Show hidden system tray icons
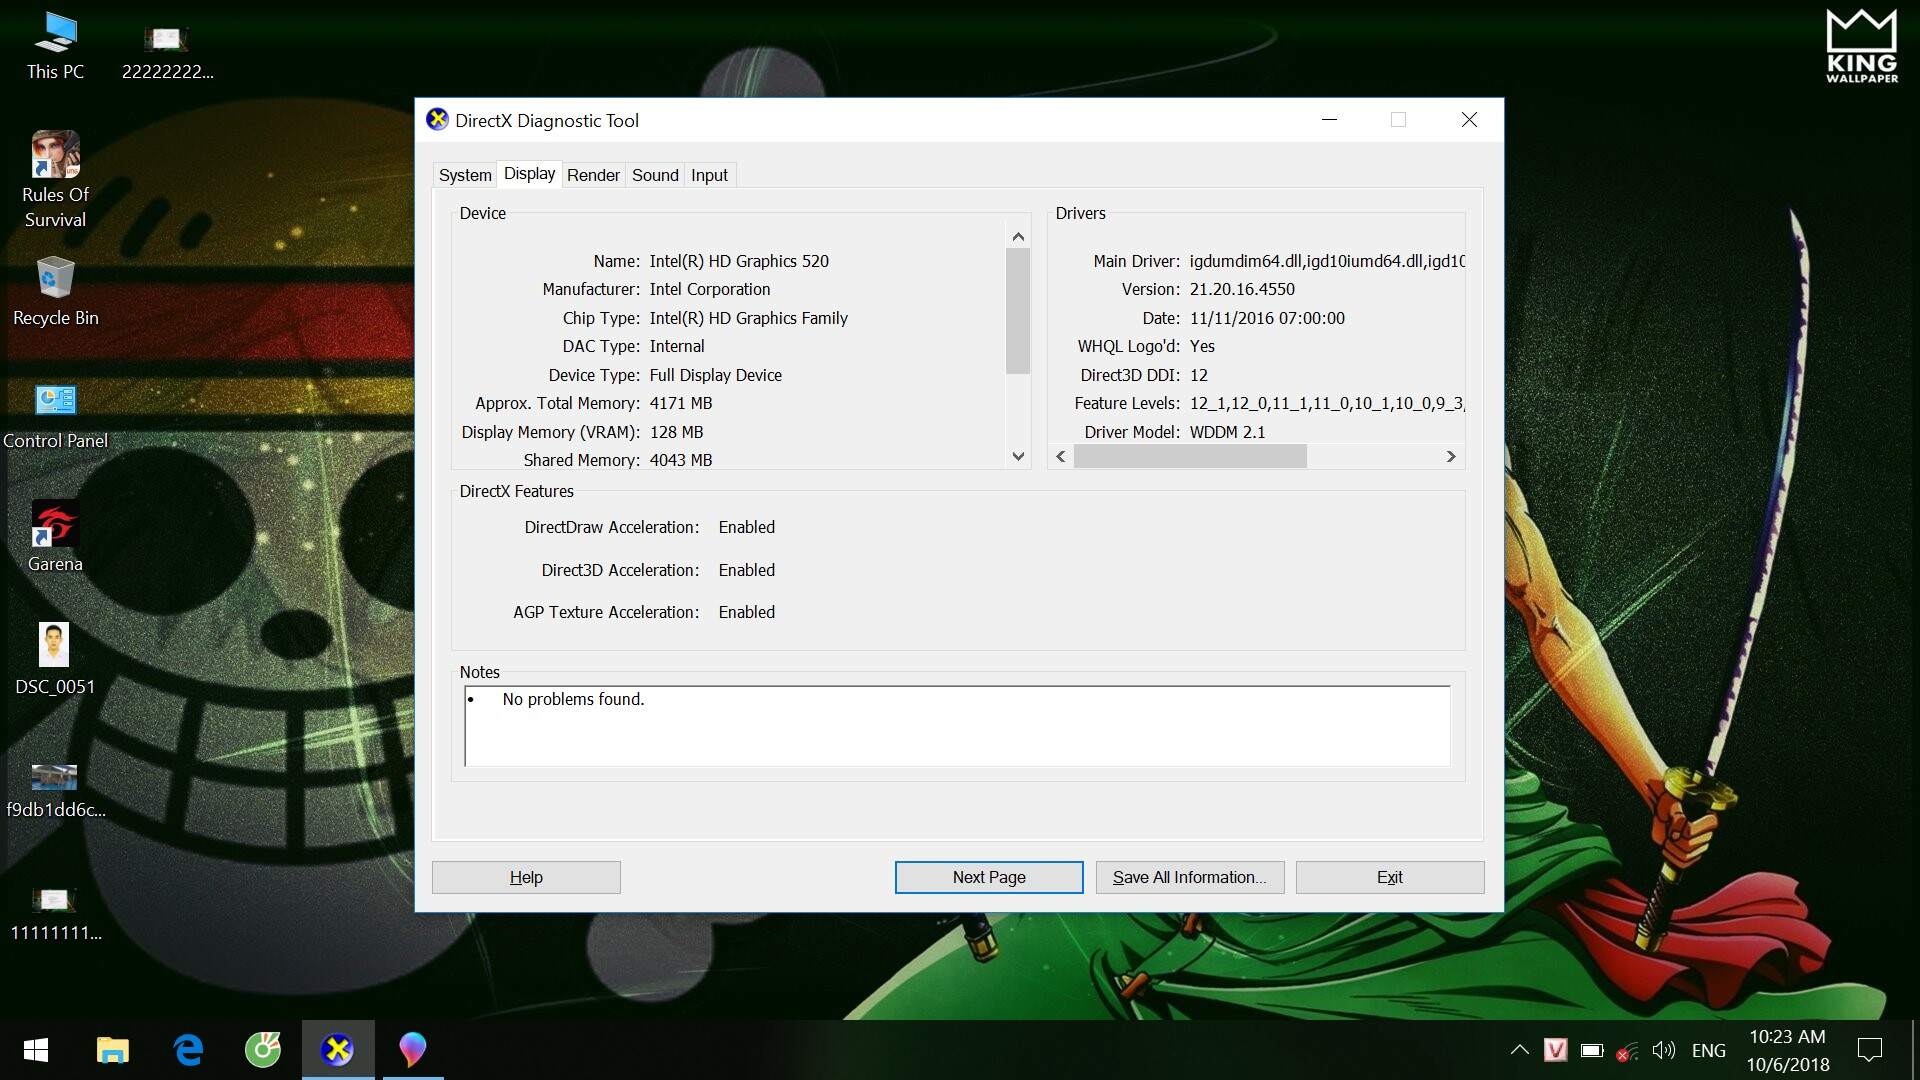The height and width of the screenshot is (1080, 1920). click(1519, 1050)
